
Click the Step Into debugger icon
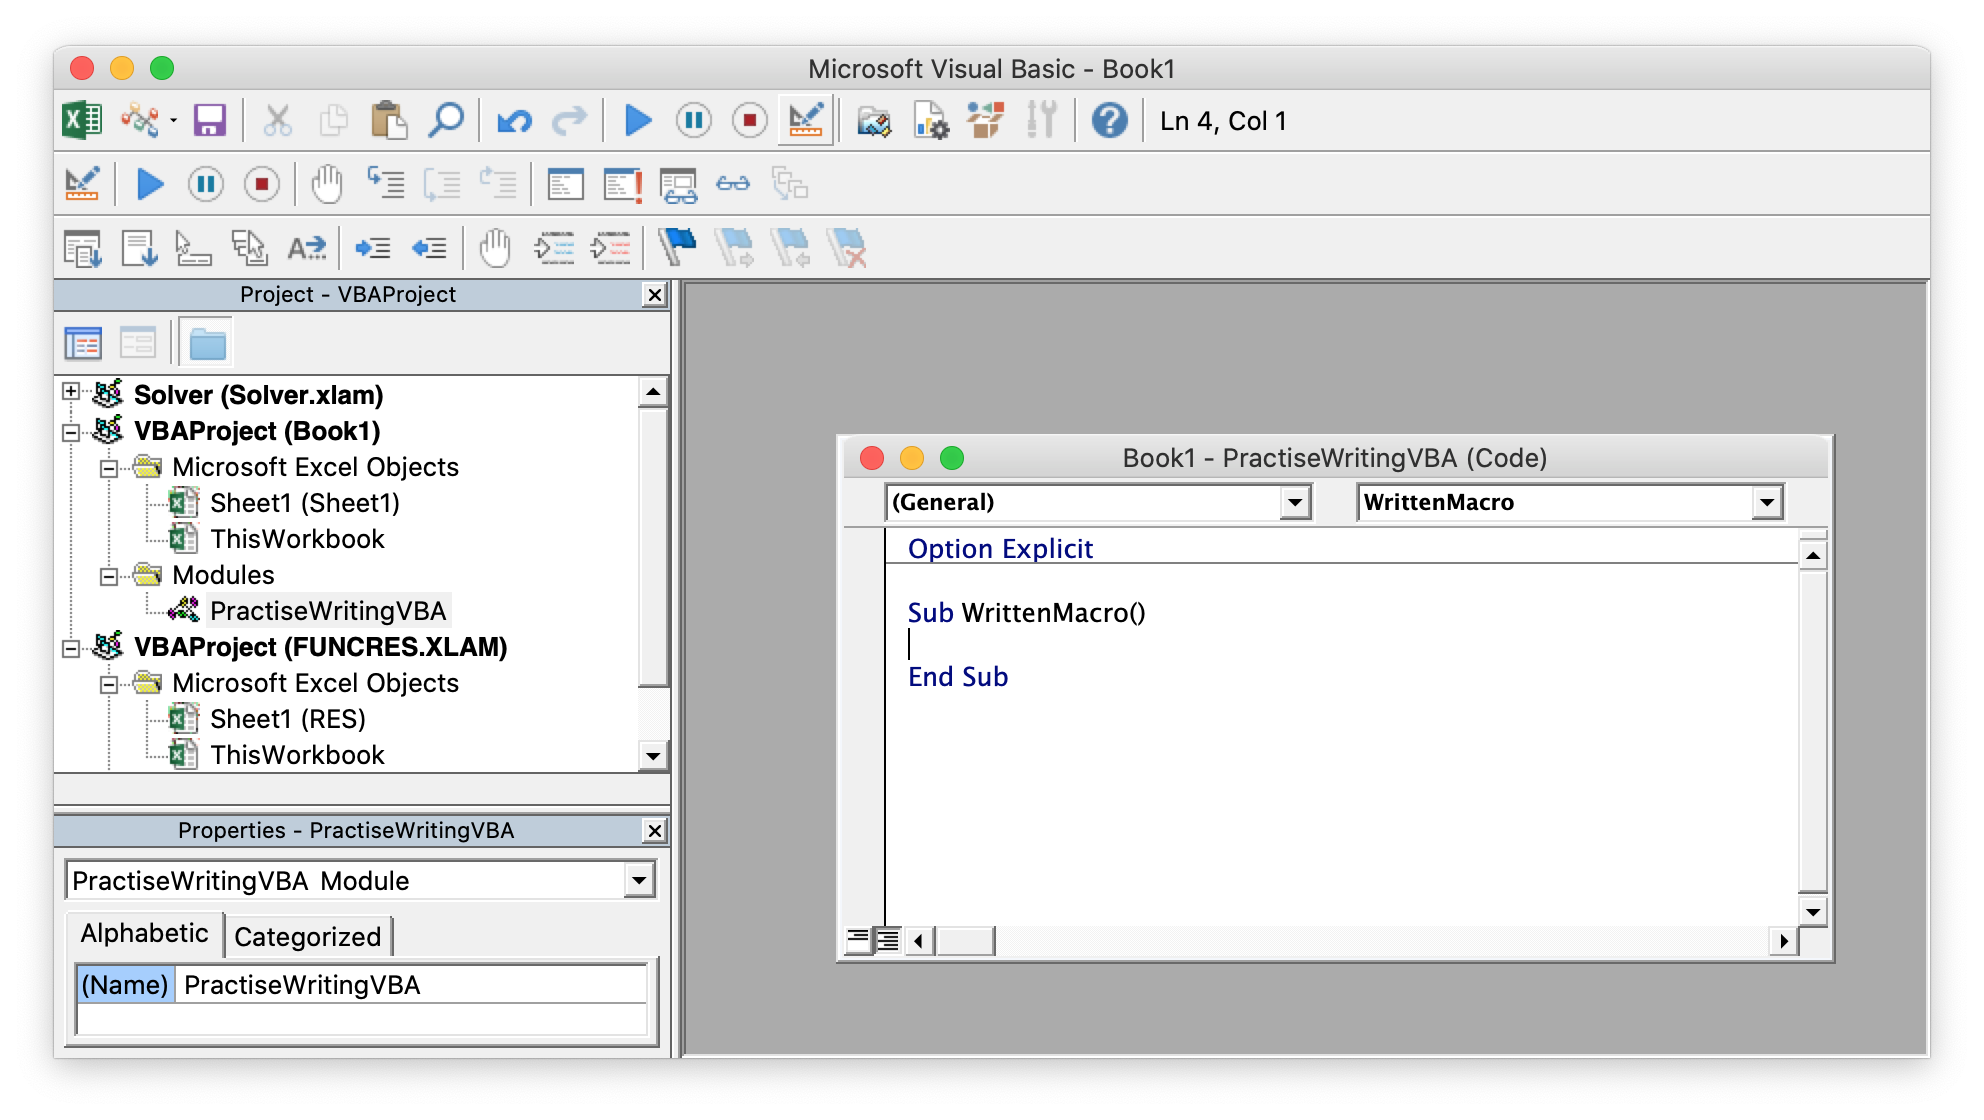[376, 184]
